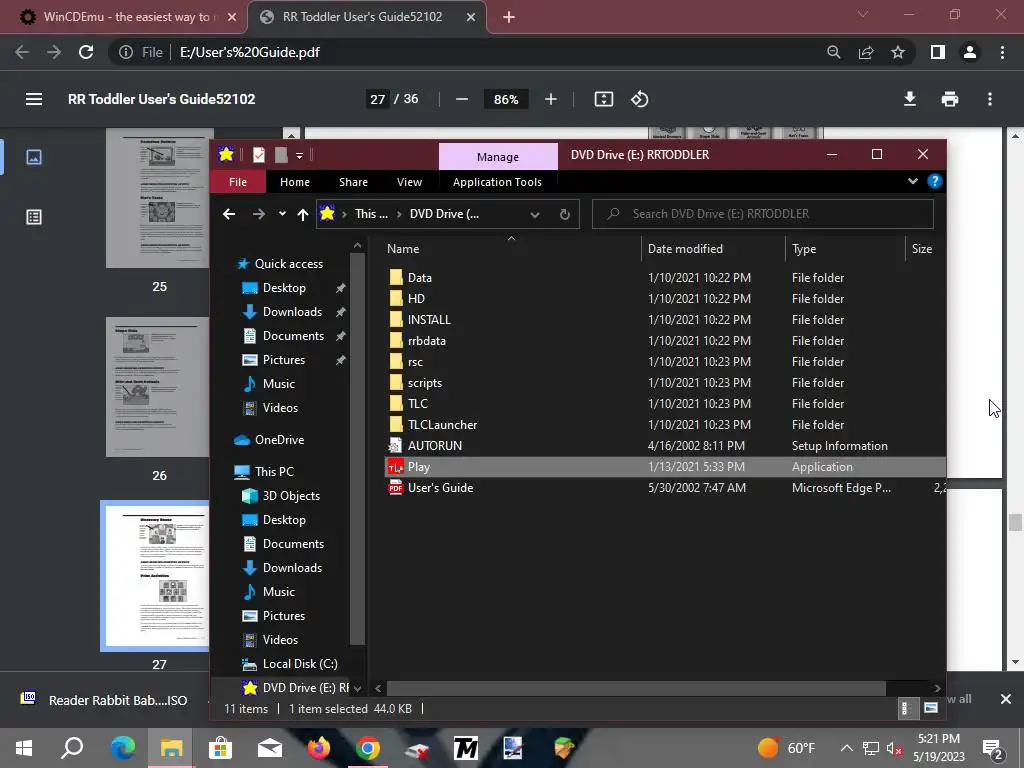Go up one folder level
This screenshot has height=768, width=1024.
pyautogui.click(x=302, y=214)
